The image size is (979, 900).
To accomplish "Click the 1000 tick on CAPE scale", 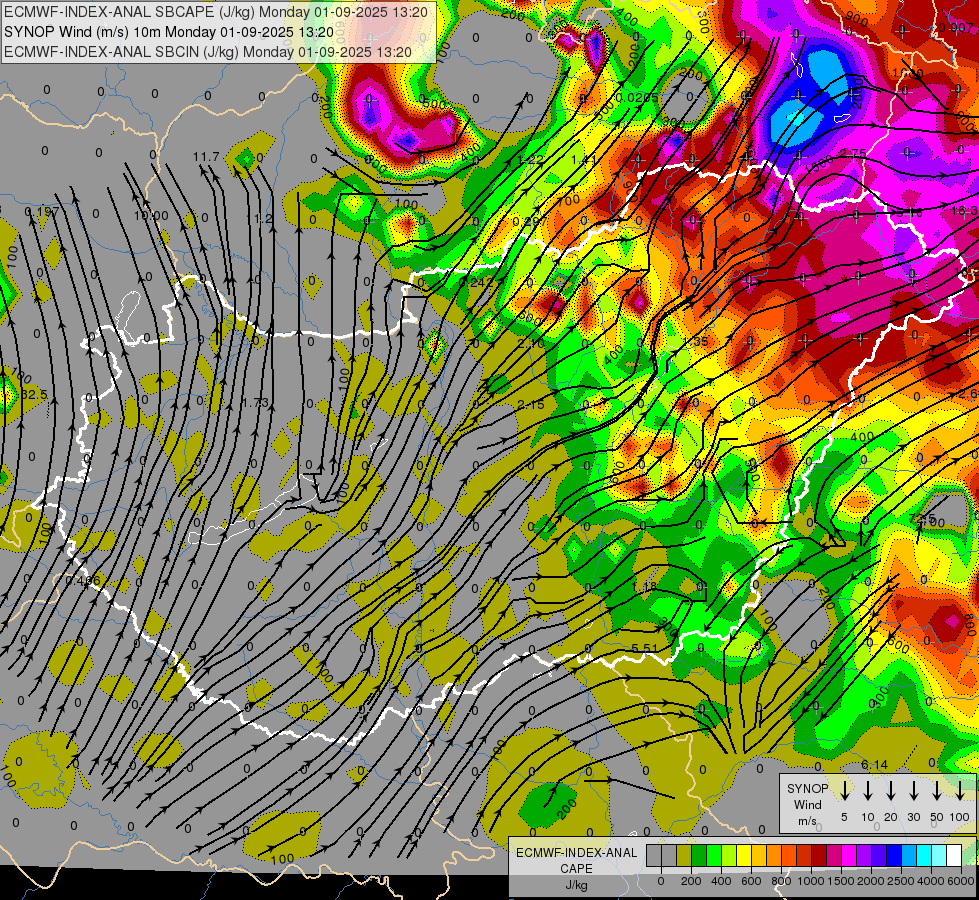I will point(810,881).
